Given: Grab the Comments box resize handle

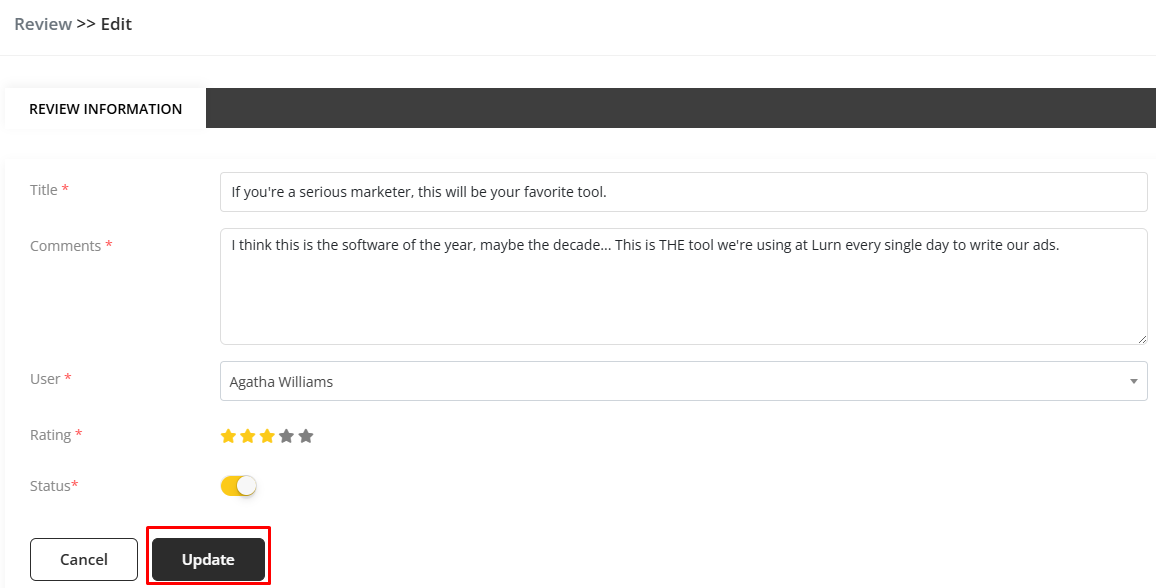Looking at the screenshot, I should (x=1141, y=338).
